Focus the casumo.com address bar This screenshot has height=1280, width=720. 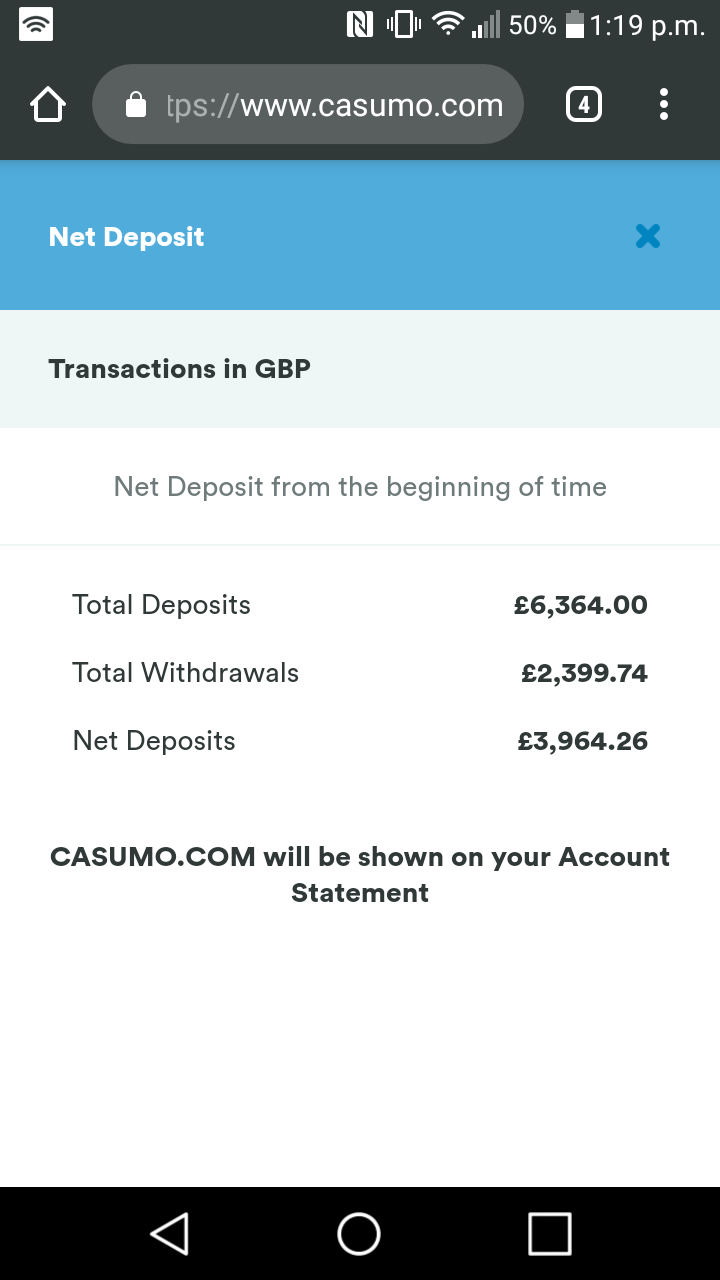pyautogui.click(x=308, y=104)
